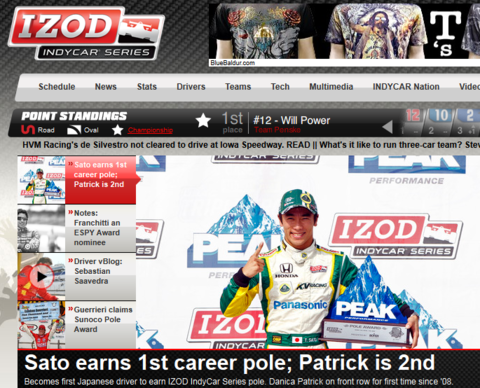Open the Championship standings link

(150, 130)
